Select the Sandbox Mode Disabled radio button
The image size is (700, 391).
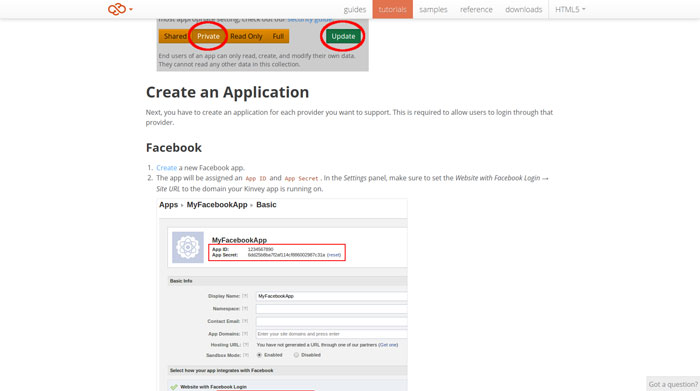click(296, 355)
